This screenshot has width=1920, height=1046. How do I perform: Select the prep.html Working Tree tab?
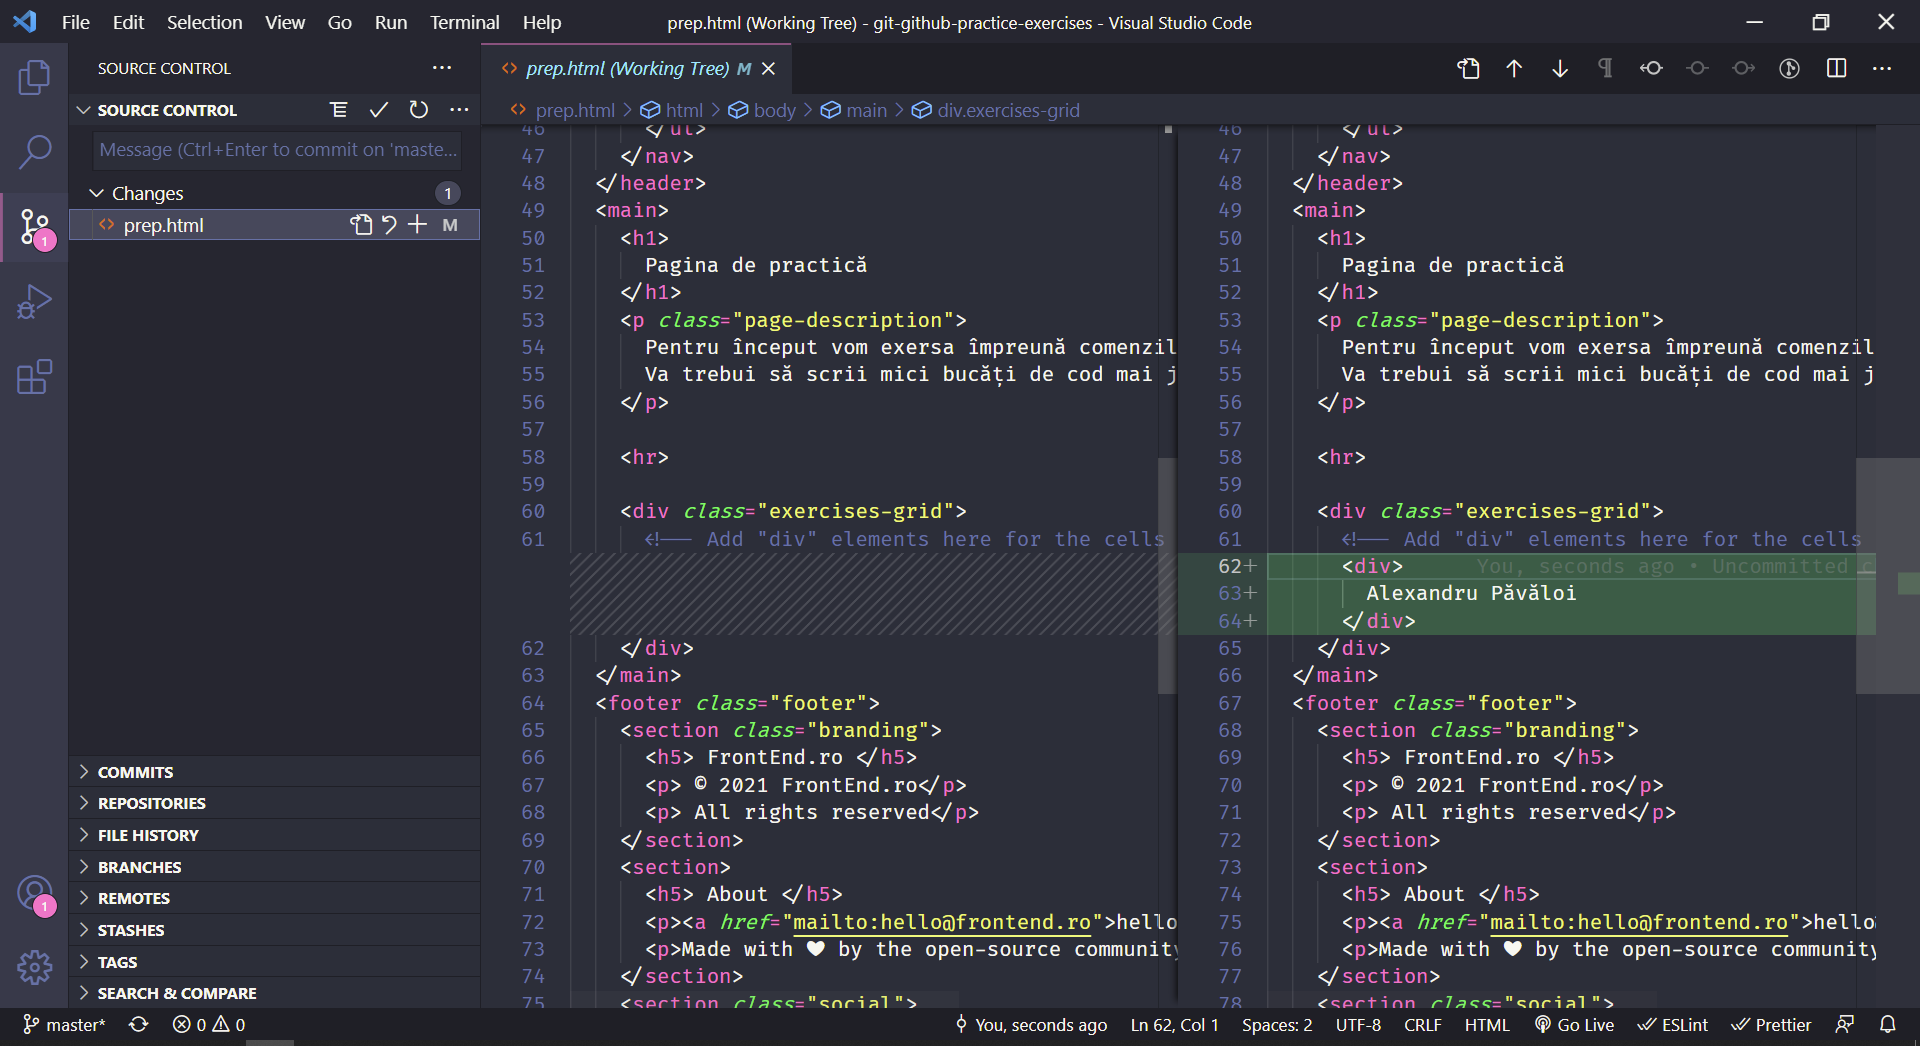627,68
